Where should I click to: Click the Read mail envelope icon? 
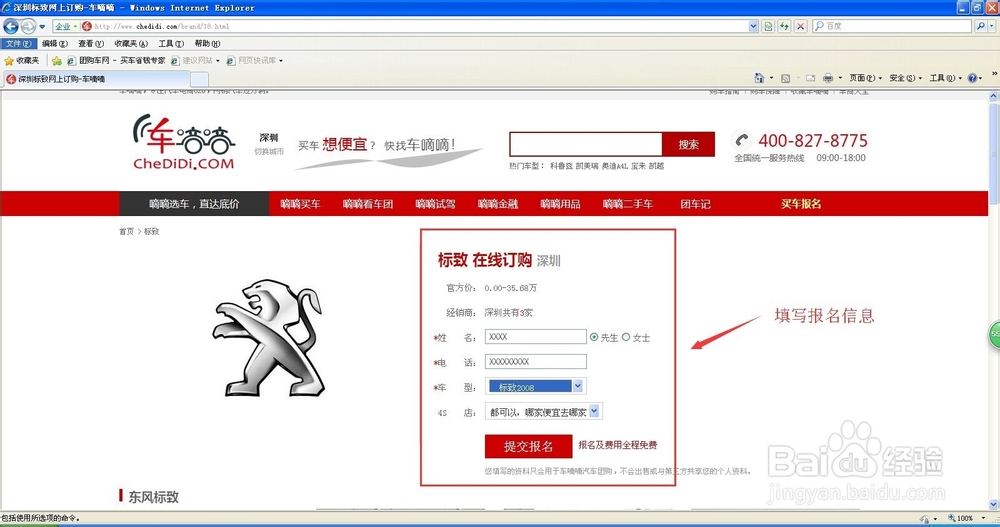[810, 78]
